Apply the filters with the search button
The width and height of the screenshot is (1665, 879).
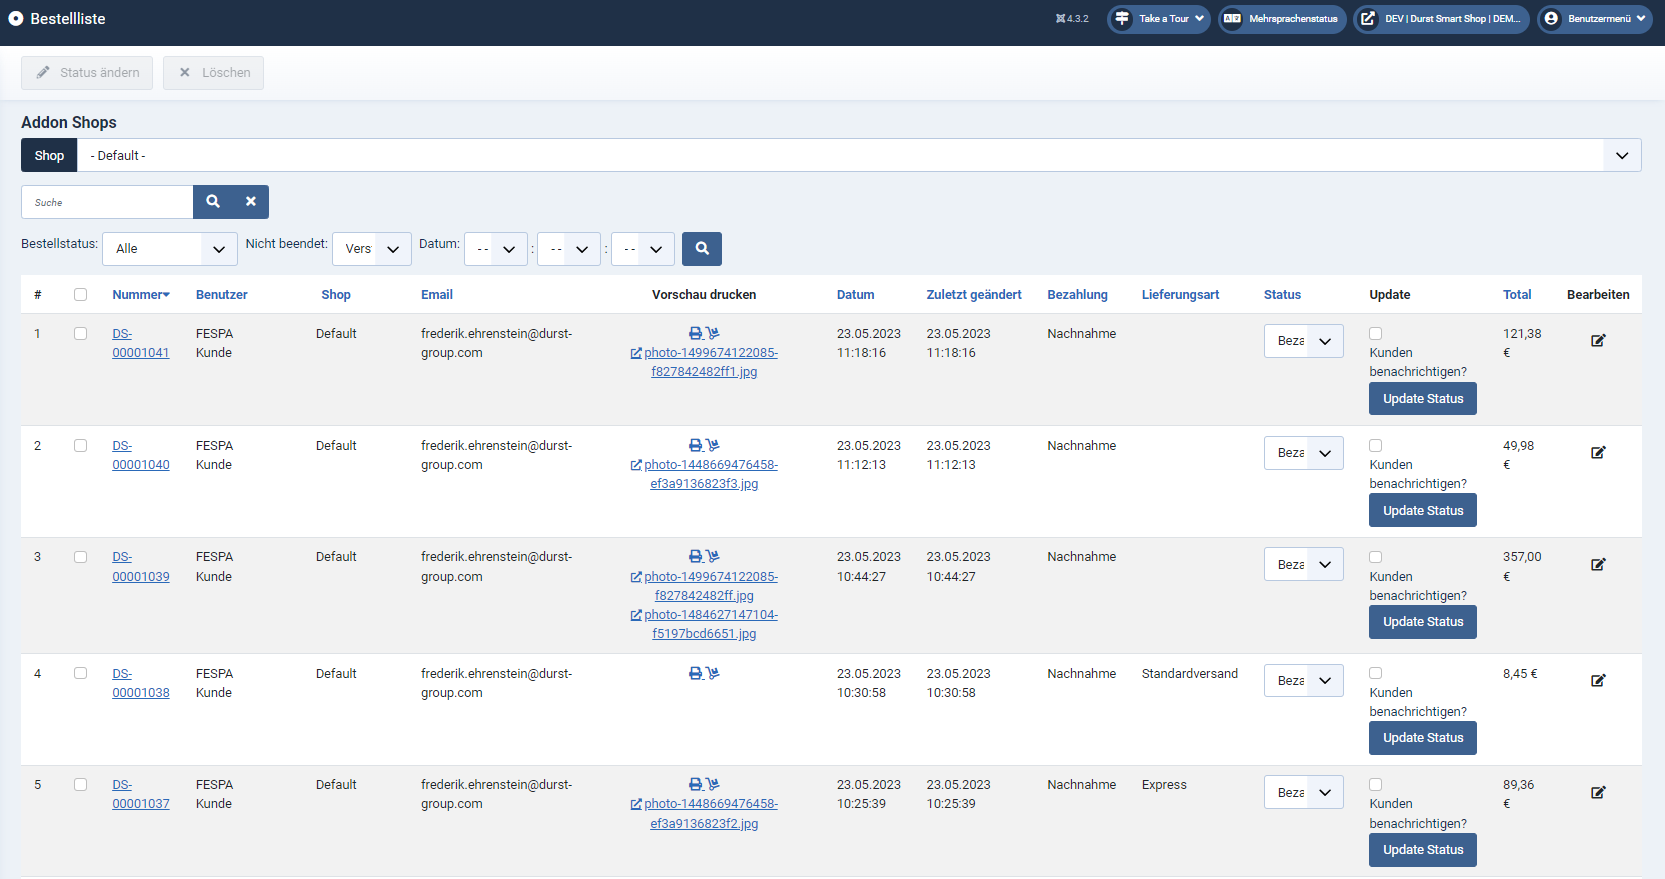point(702,249)
